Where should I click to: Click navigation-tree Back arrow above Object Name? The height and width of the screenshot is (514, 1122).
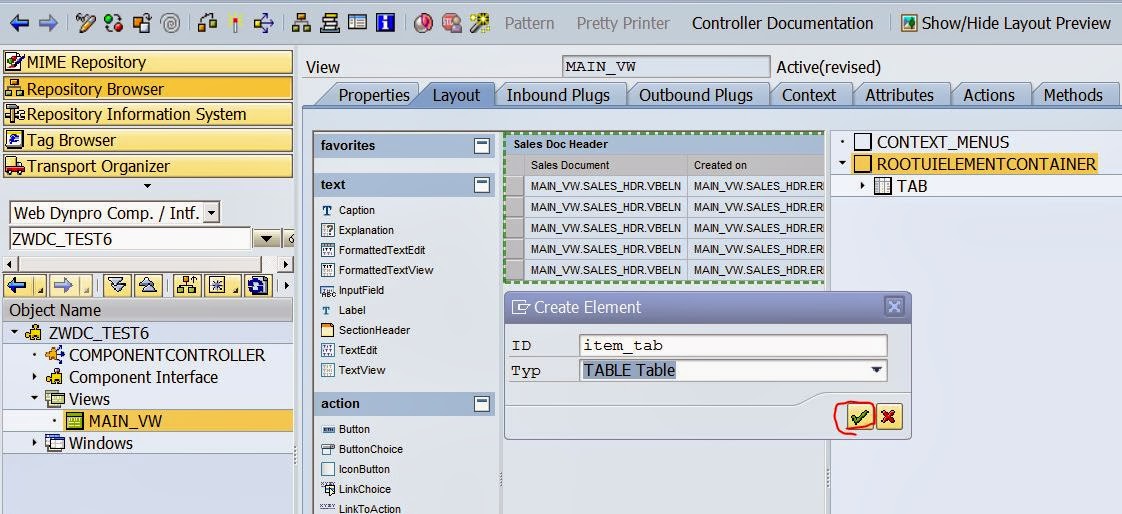click(x=16, y=286)
